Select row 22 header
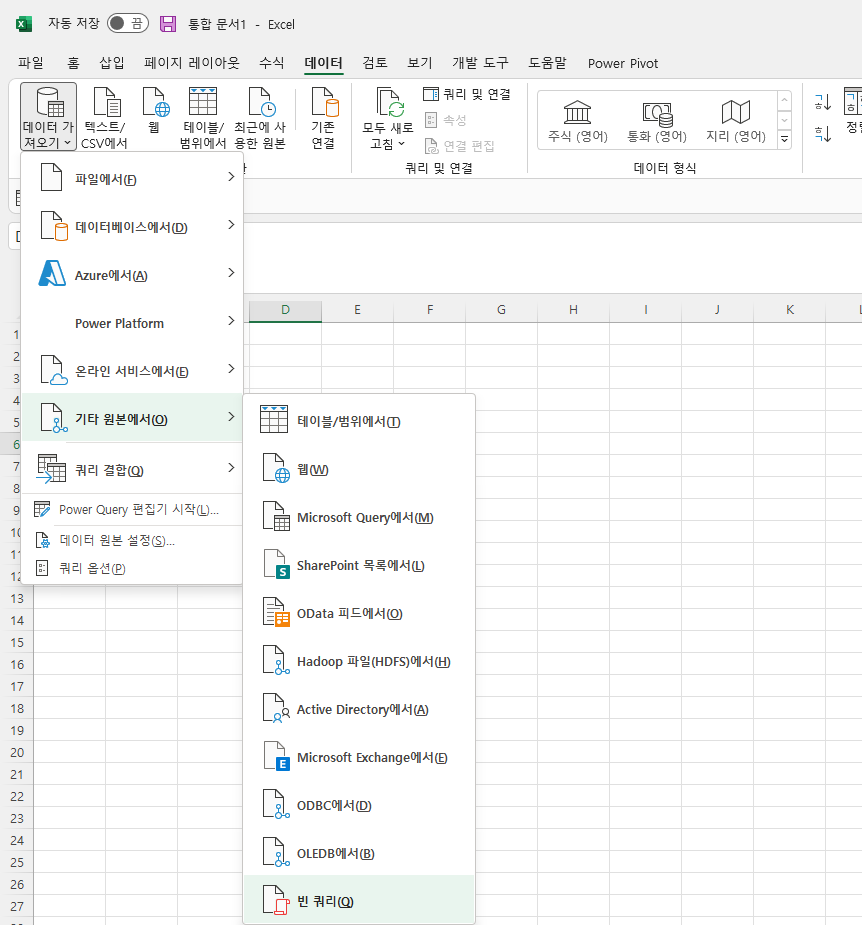Screen dimensions: 862x925 18,796
